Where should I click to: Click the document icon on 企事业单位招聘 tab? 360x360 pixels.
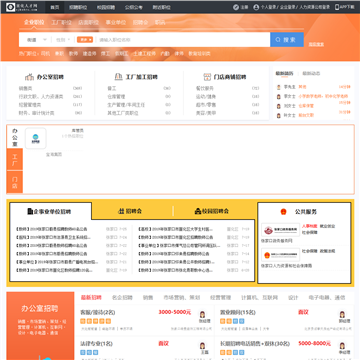pos(30,211)
